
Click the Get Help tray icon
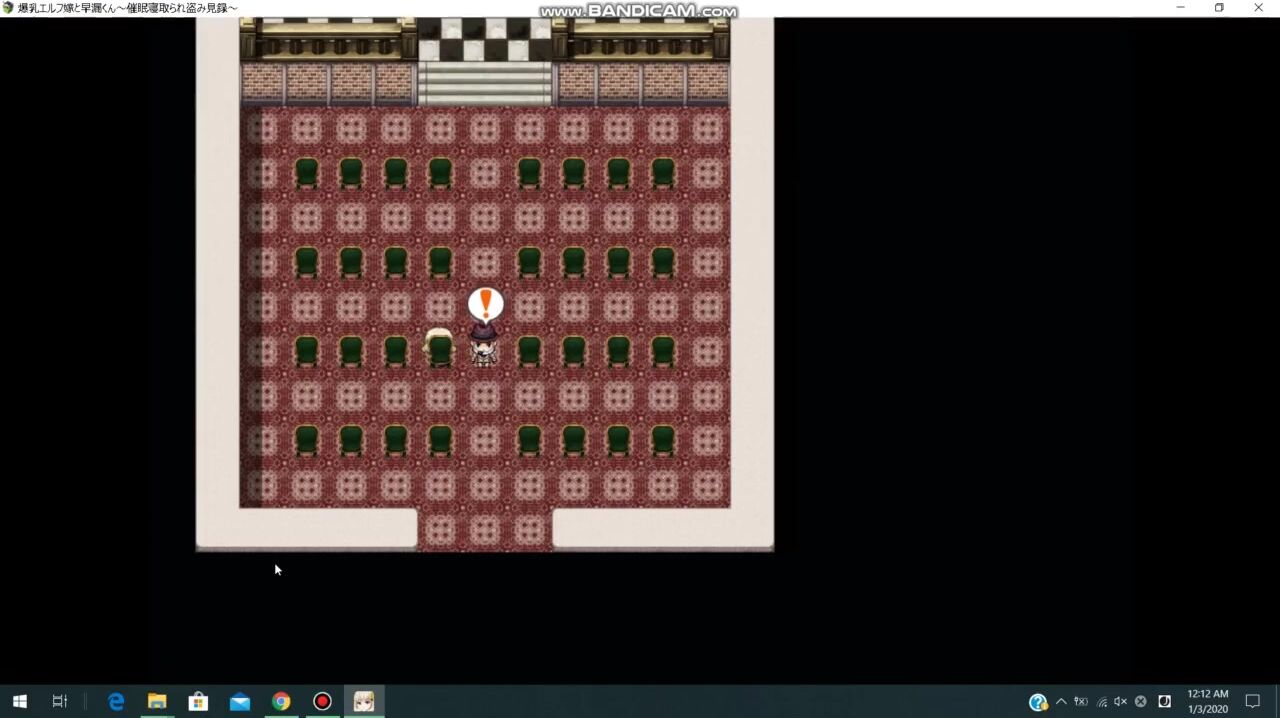pyautogui.click(x=1038, y=702)
